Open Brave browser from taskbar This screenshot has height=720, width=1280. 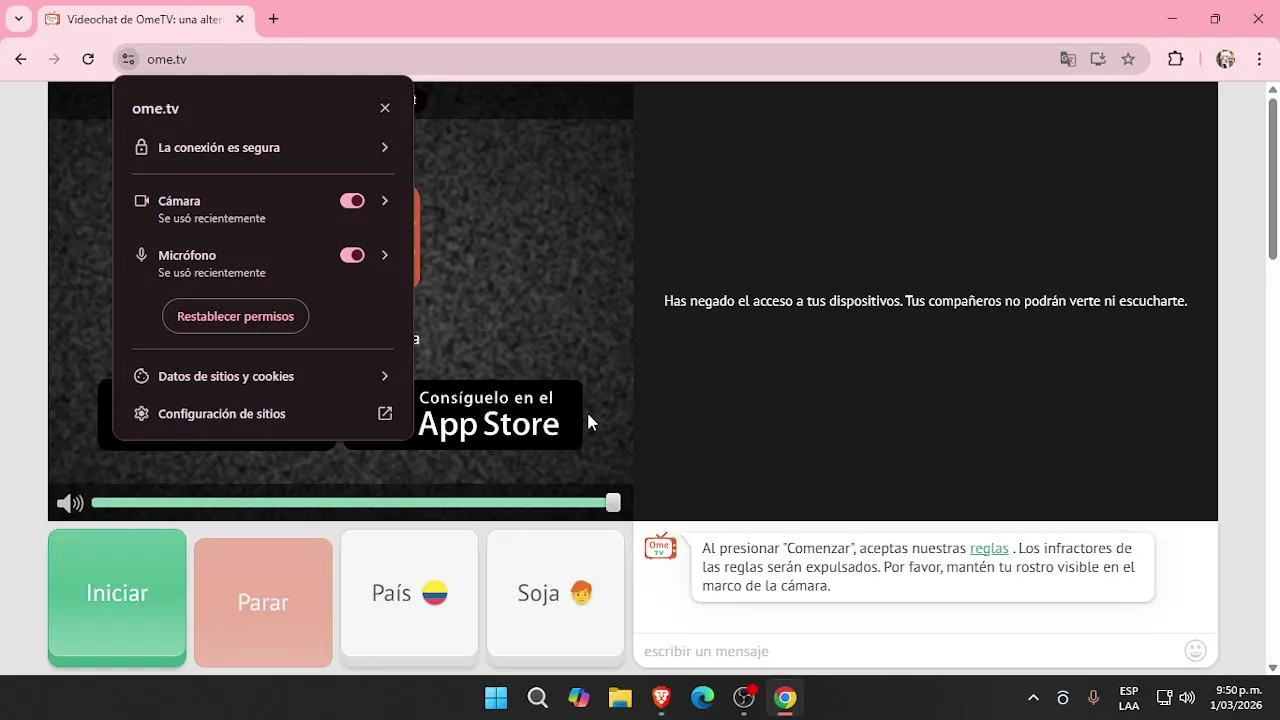[661, 698]
